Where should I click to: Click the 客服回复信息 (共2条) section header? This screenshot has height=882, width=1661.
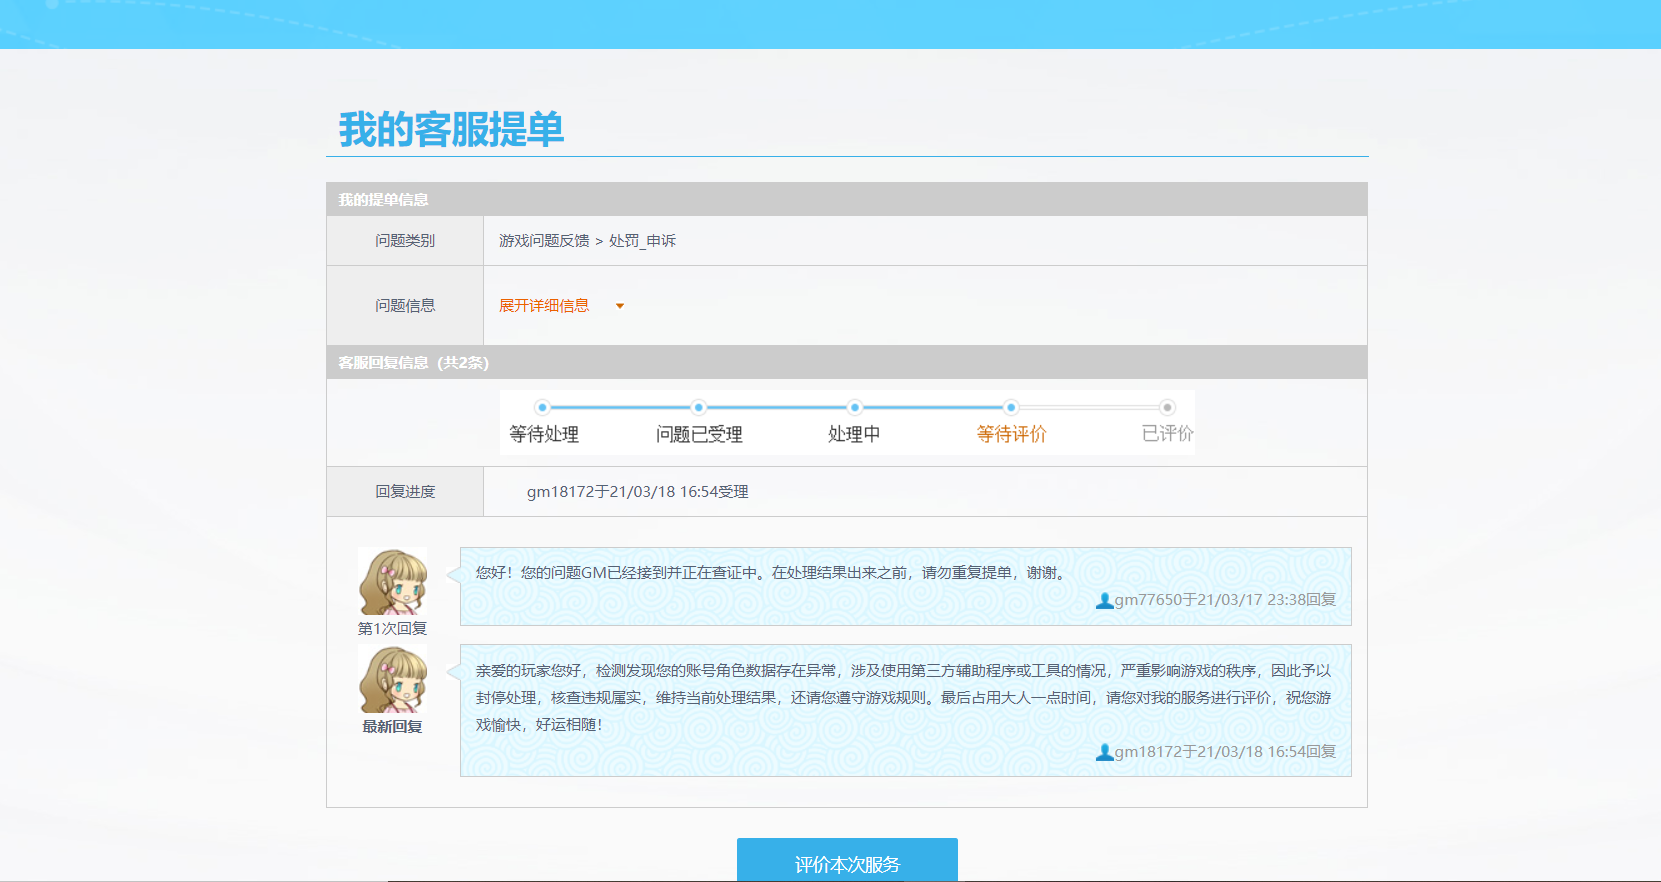pos(413,363)
